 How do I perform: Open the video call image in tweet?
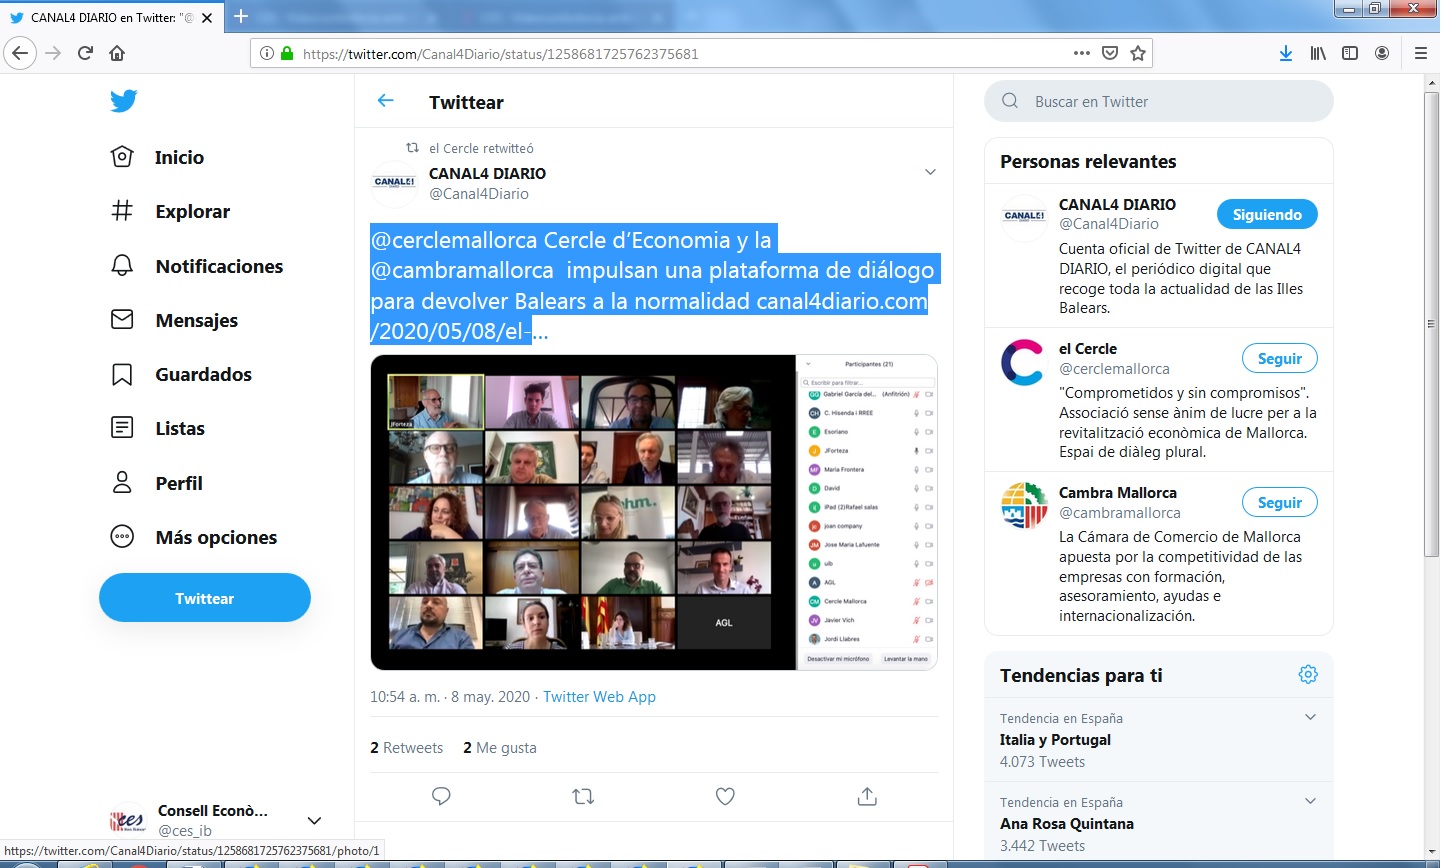tap(654, 512)
